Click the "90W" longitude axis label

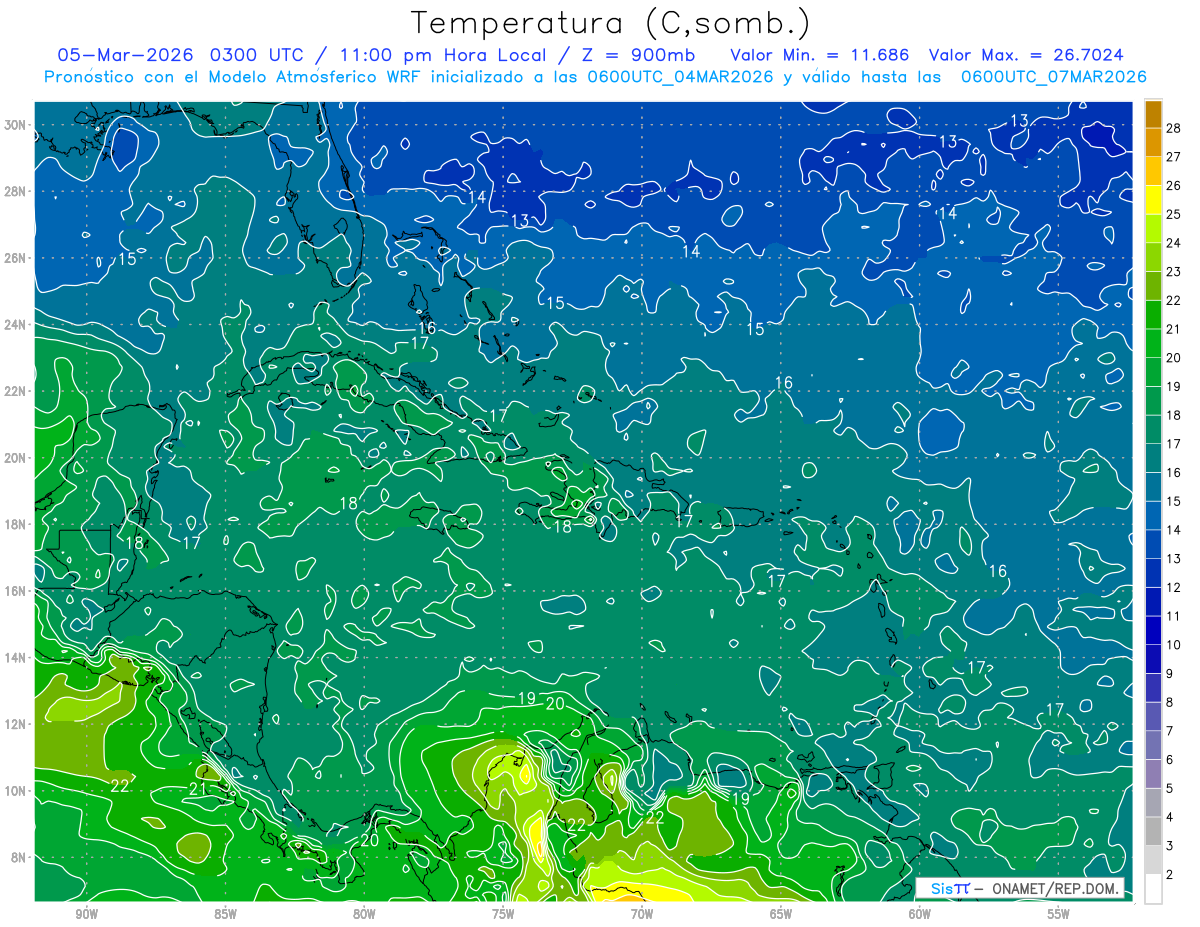tap(86, 914)
